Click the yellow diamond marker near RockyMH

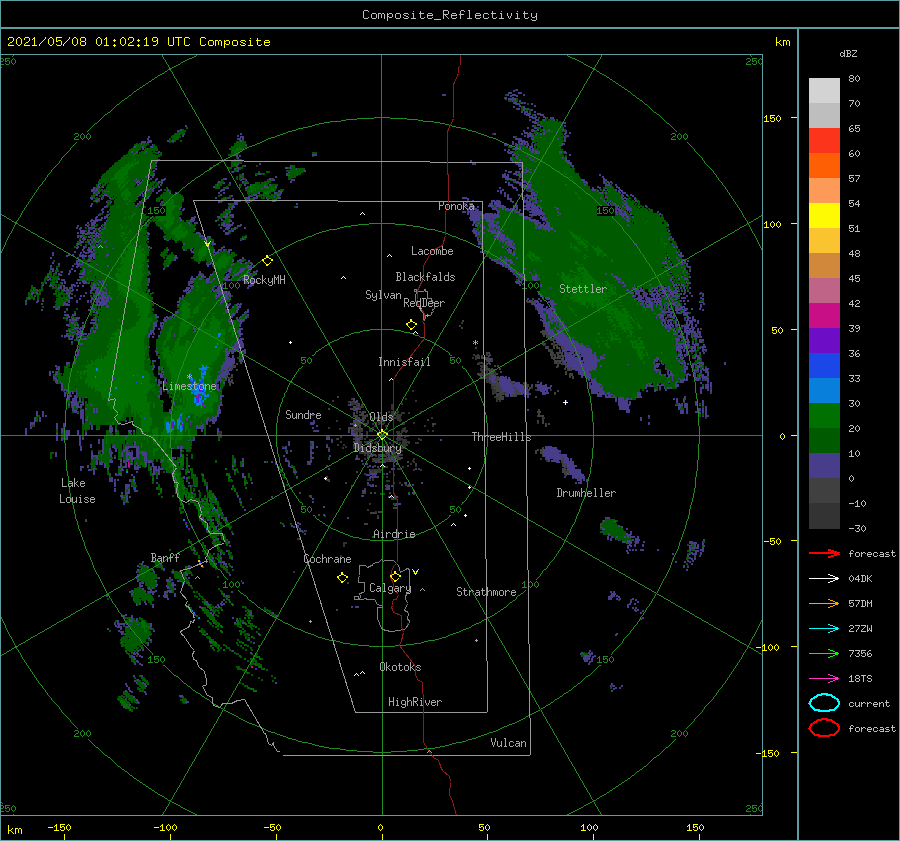267,261
